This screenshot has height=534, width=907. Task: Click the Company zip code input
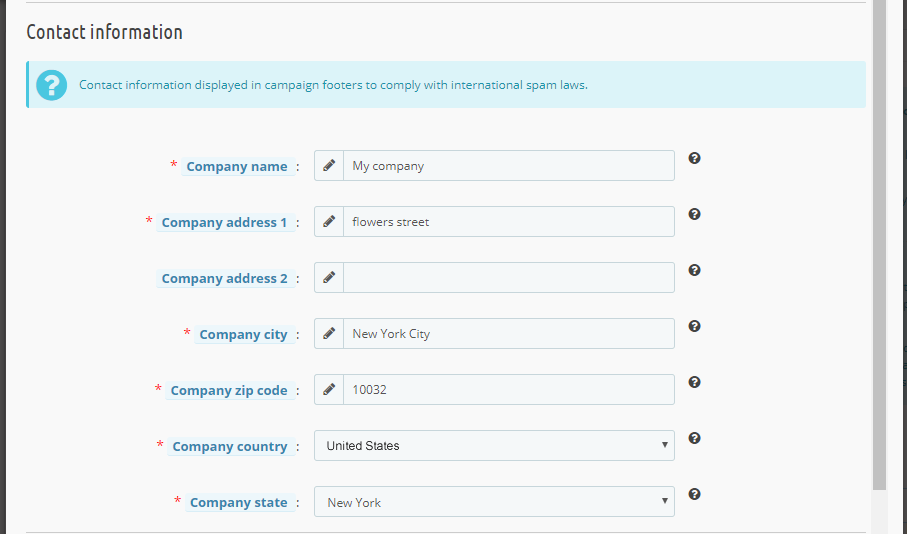tap(508, 389)
